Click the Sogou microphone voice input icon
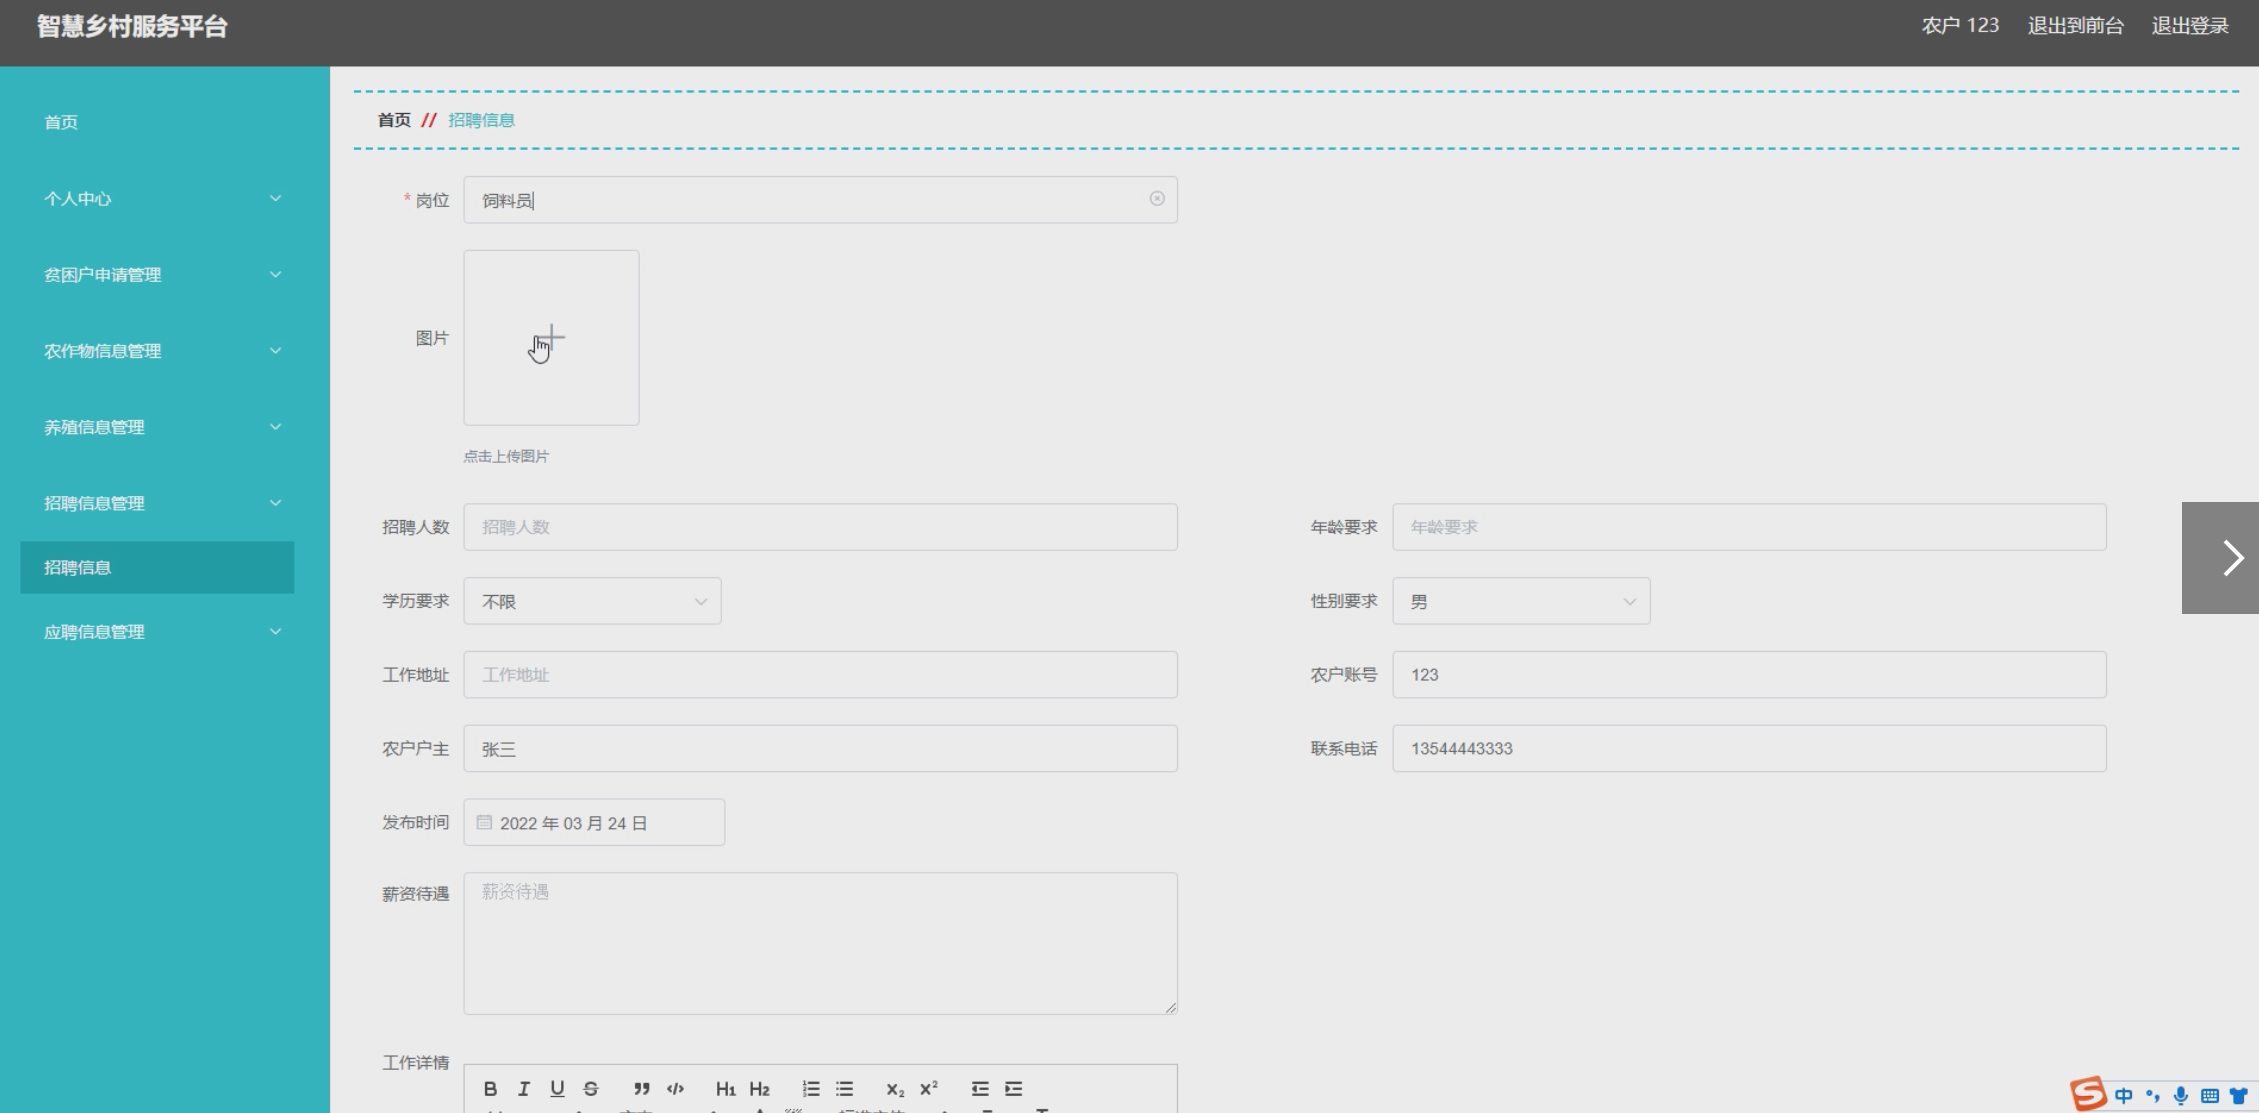 (2181, 1095)
